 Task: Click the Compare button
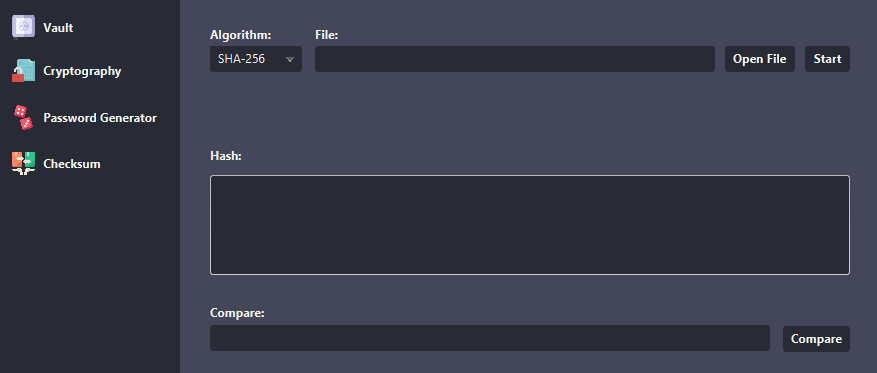(816, 339)
